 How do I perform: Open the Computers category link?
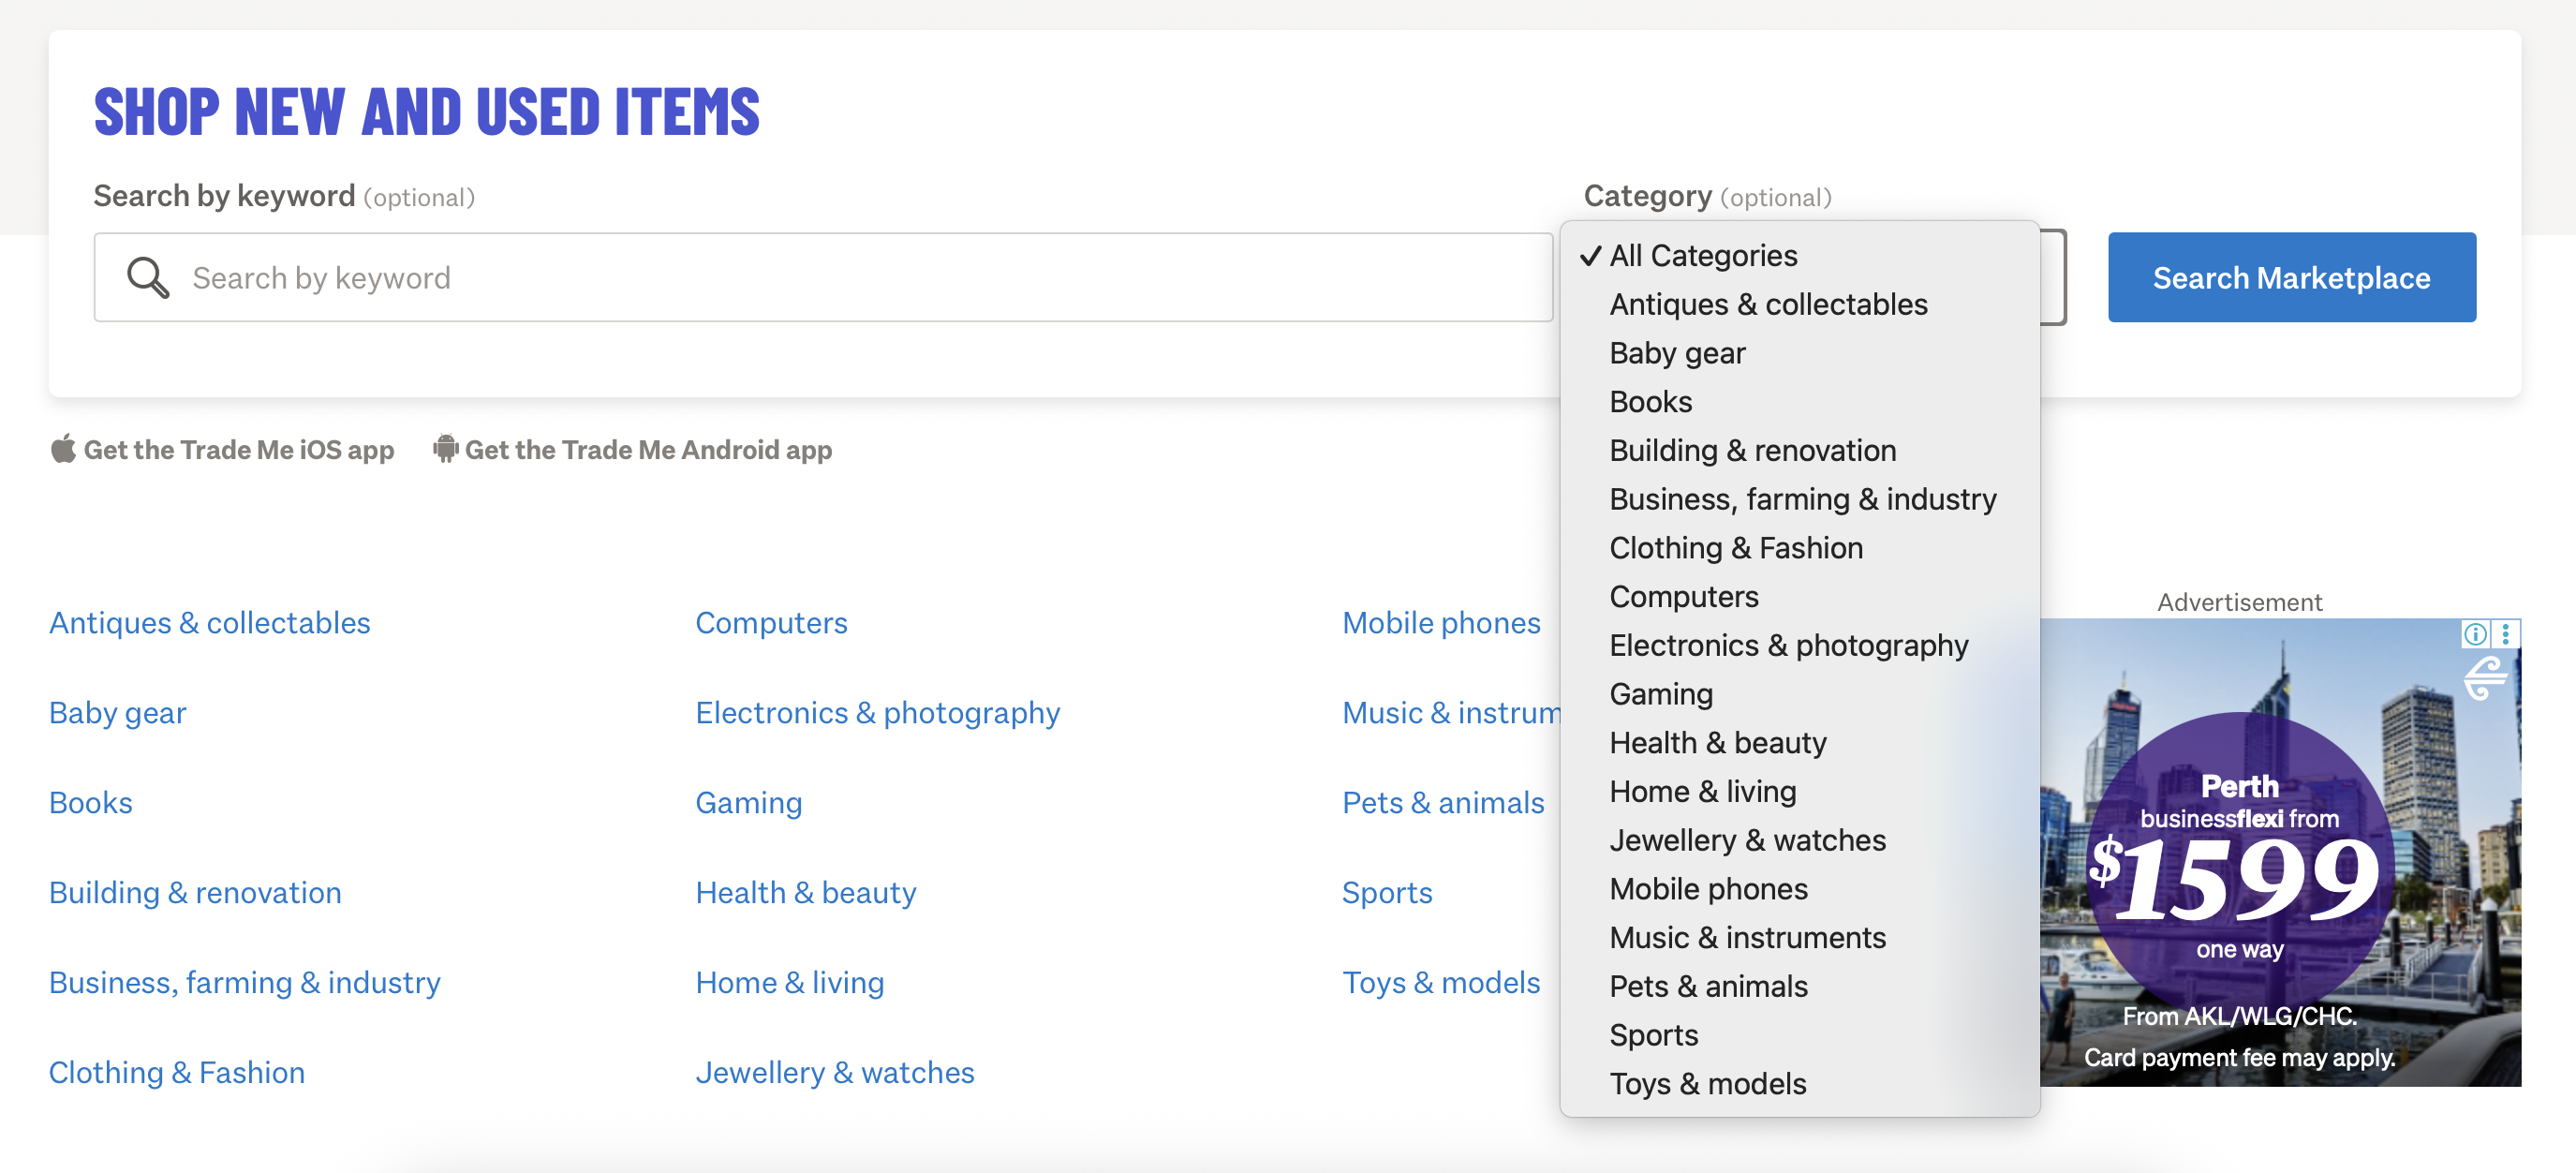pyautogui.click(x=771, y=622)
